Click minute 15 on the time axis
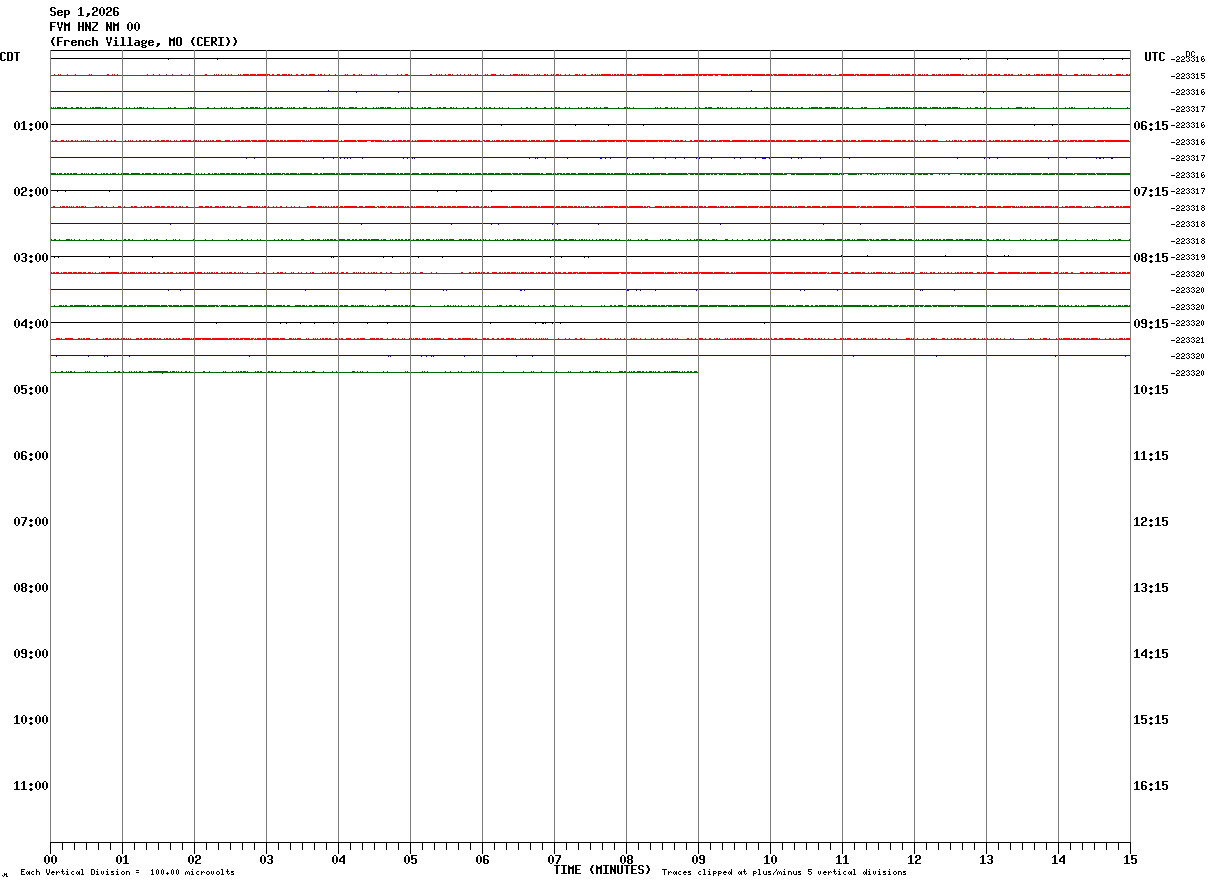The image size is (1210, 886). coord(1130,860)
